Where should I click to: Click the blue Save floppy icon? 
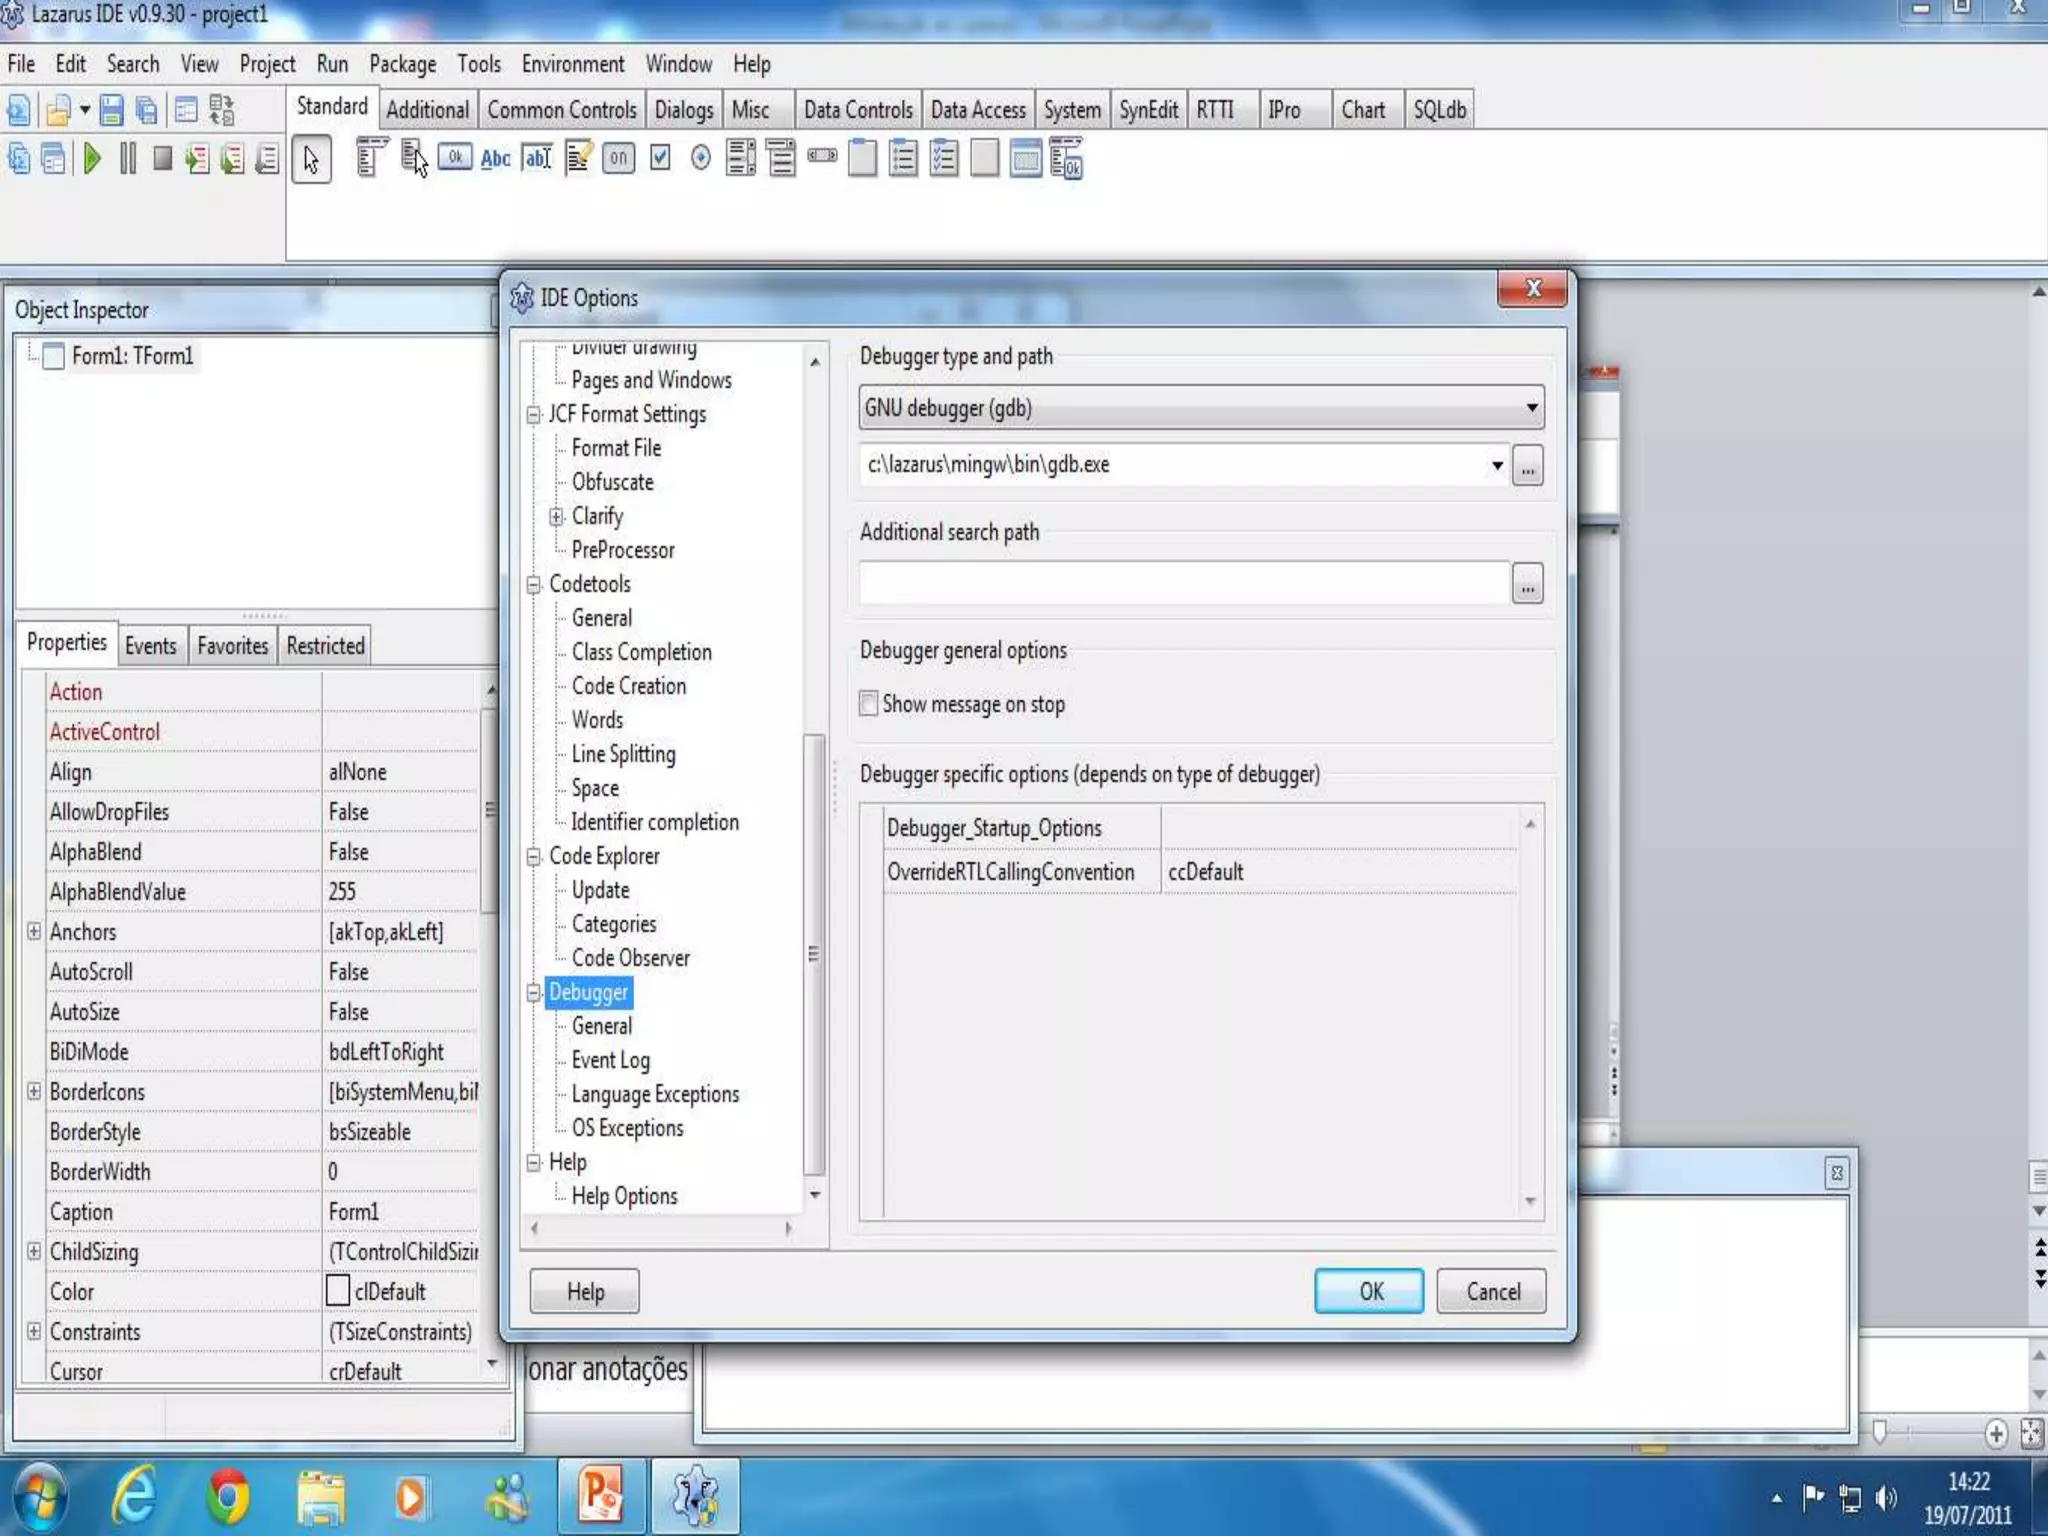[111, 110]
